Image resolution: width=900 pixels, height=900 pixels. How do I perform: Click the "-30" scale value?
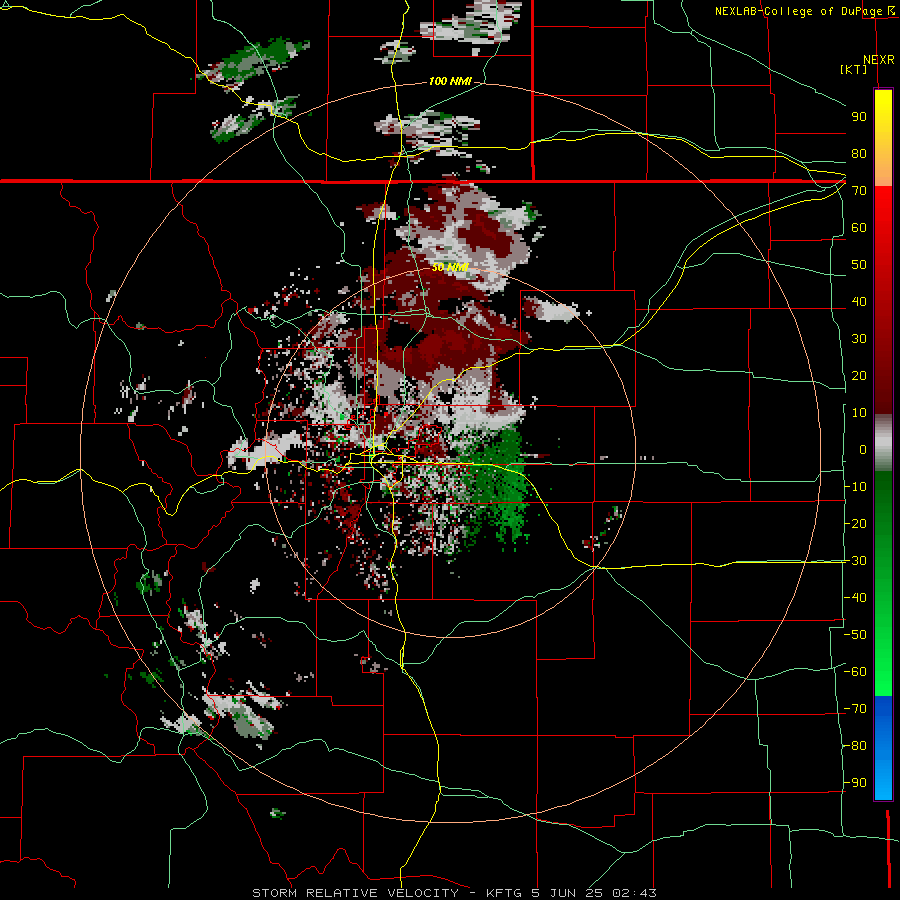pyautogui.click(x=856, y=561)
